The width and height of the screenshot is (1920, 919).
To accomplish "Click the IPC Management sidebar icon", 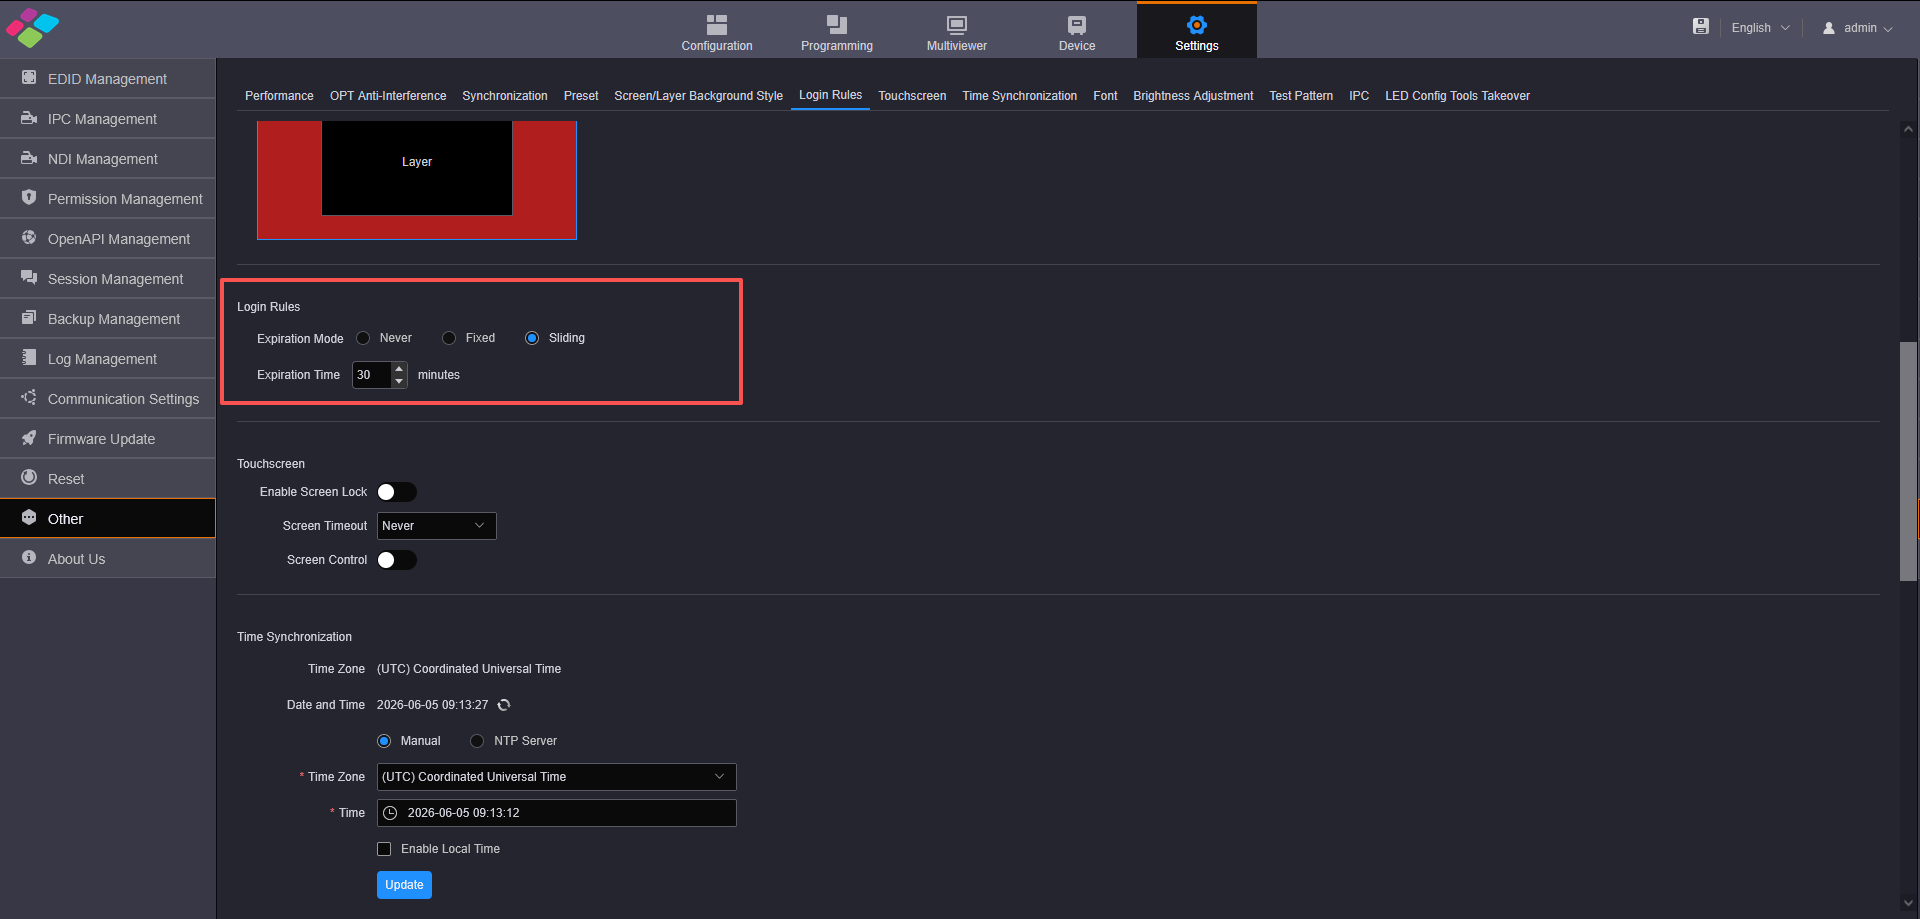I will (x=29, y=118).
